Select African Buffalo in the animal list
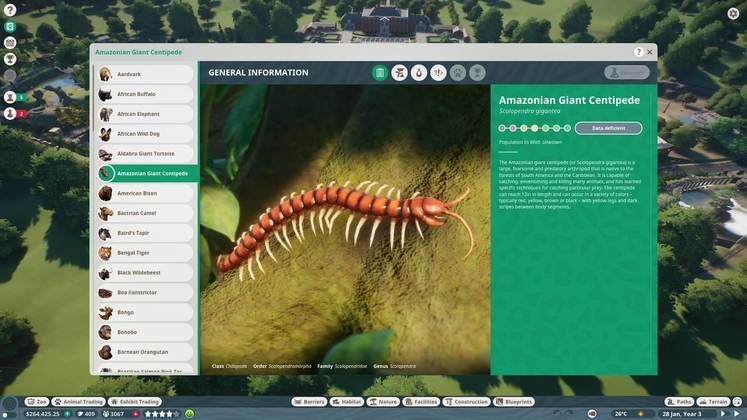The width and height of the screenshot is (747, 420). [x=145, y=94]
